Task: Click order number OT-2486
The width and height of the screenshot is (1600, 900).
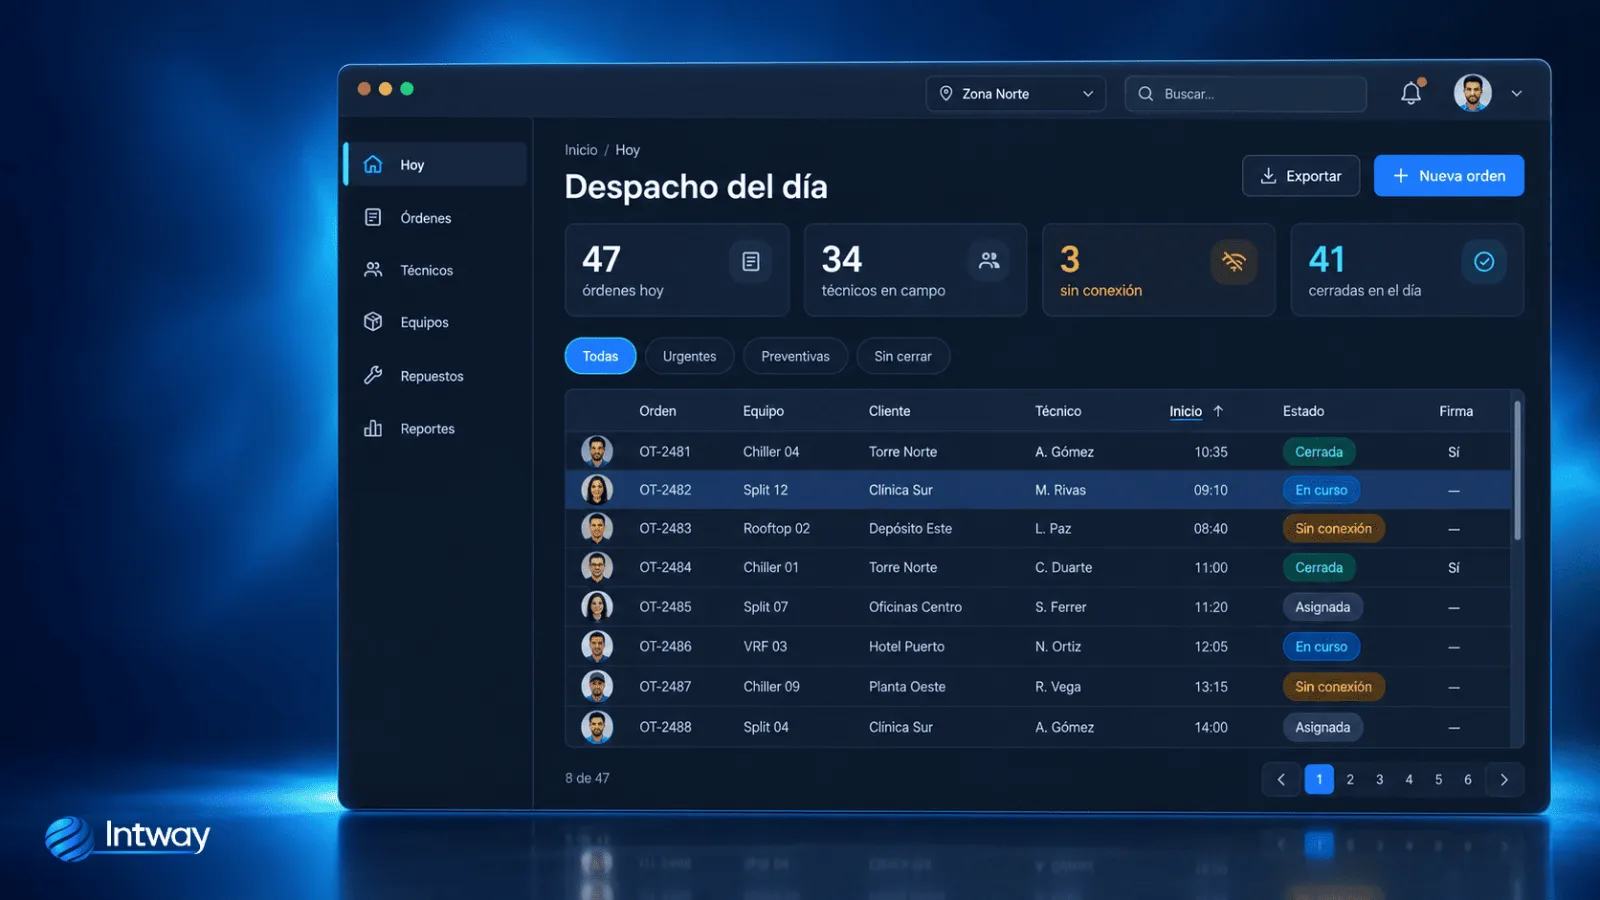Action: pos(665,647)
